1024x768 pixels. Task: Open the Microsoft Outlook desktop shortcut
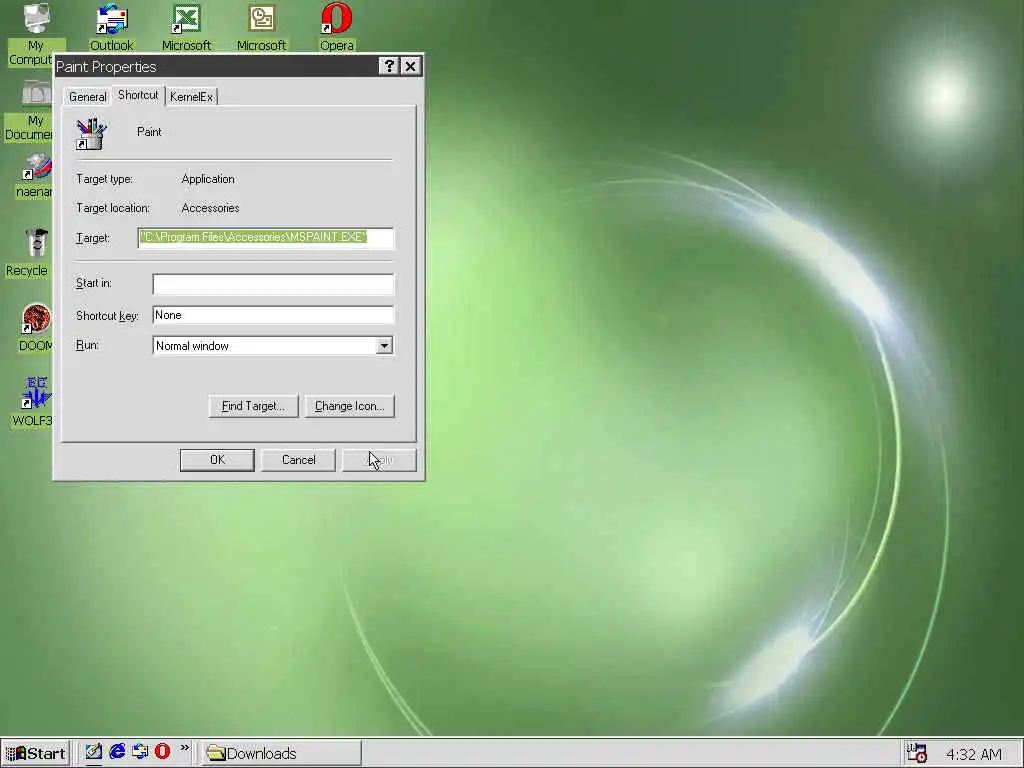pos(261,27)
